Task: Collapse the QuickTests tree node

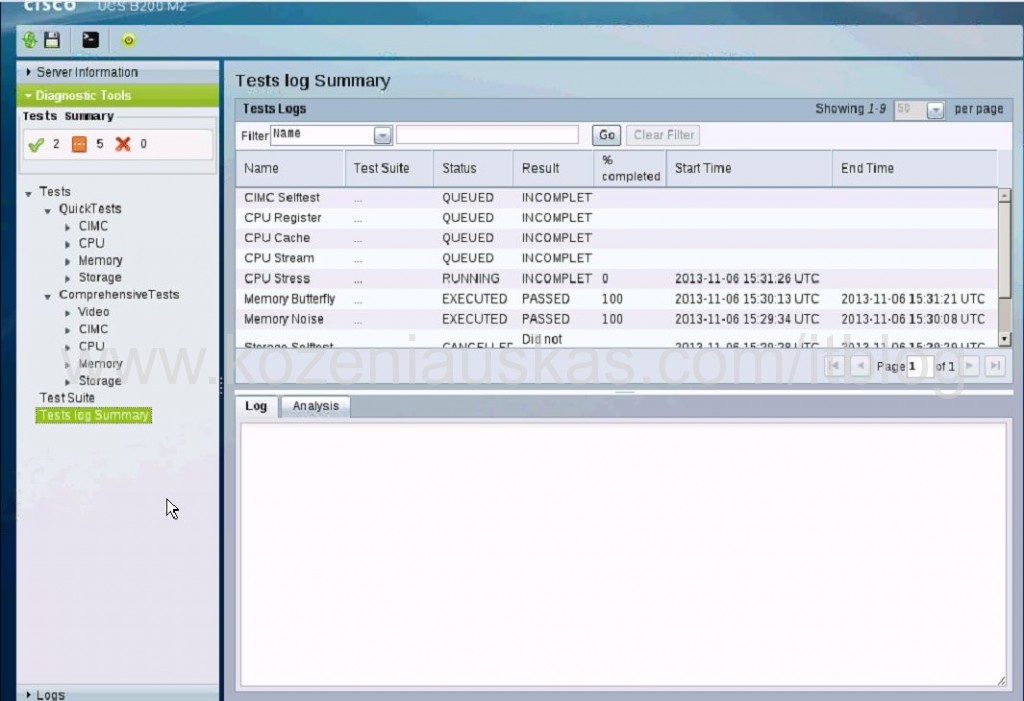Action: [x=48, y=210]
